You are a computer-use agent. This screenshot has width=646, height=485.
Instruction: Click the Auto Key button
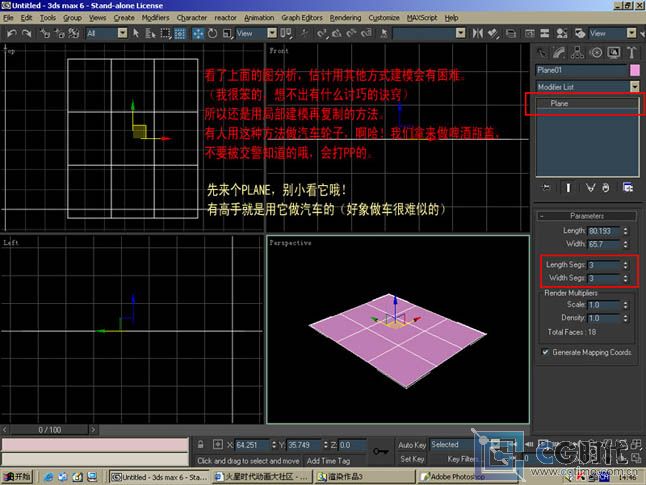coord(412,445)
